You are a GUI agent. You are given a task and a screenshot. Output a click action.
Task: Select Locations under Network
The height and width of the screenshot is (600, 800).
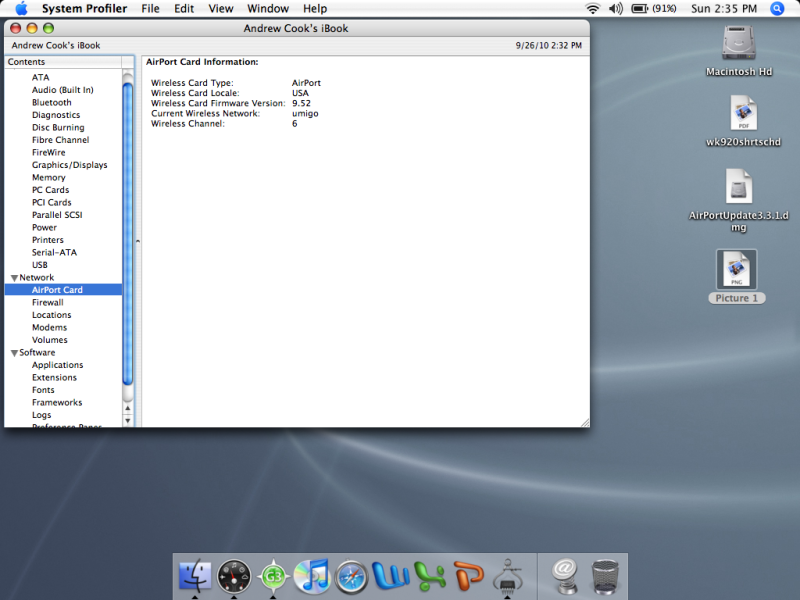(52, 315)
